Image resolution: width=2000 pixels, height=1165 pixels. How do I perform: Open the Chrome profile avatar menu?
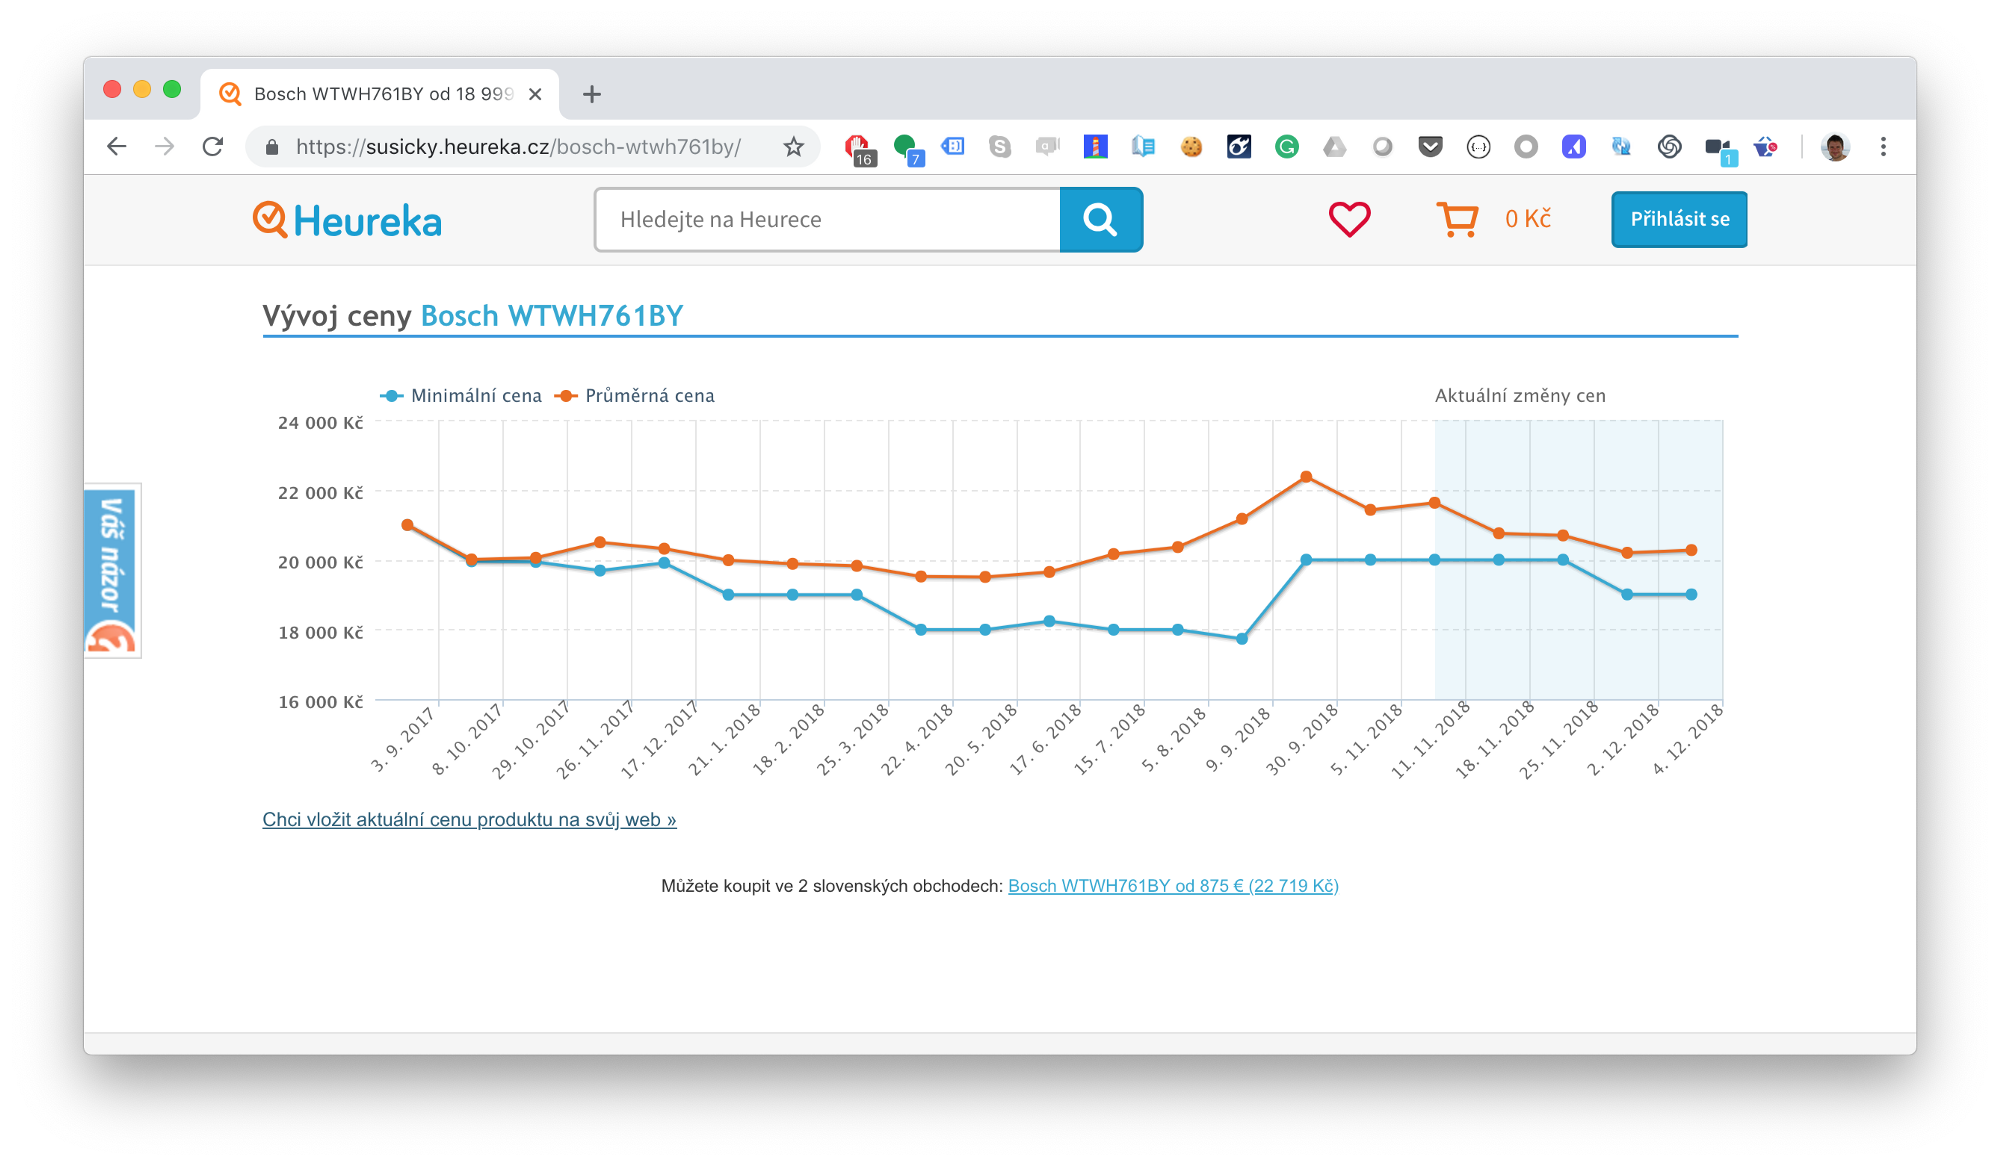click(x=1835, y=147)
